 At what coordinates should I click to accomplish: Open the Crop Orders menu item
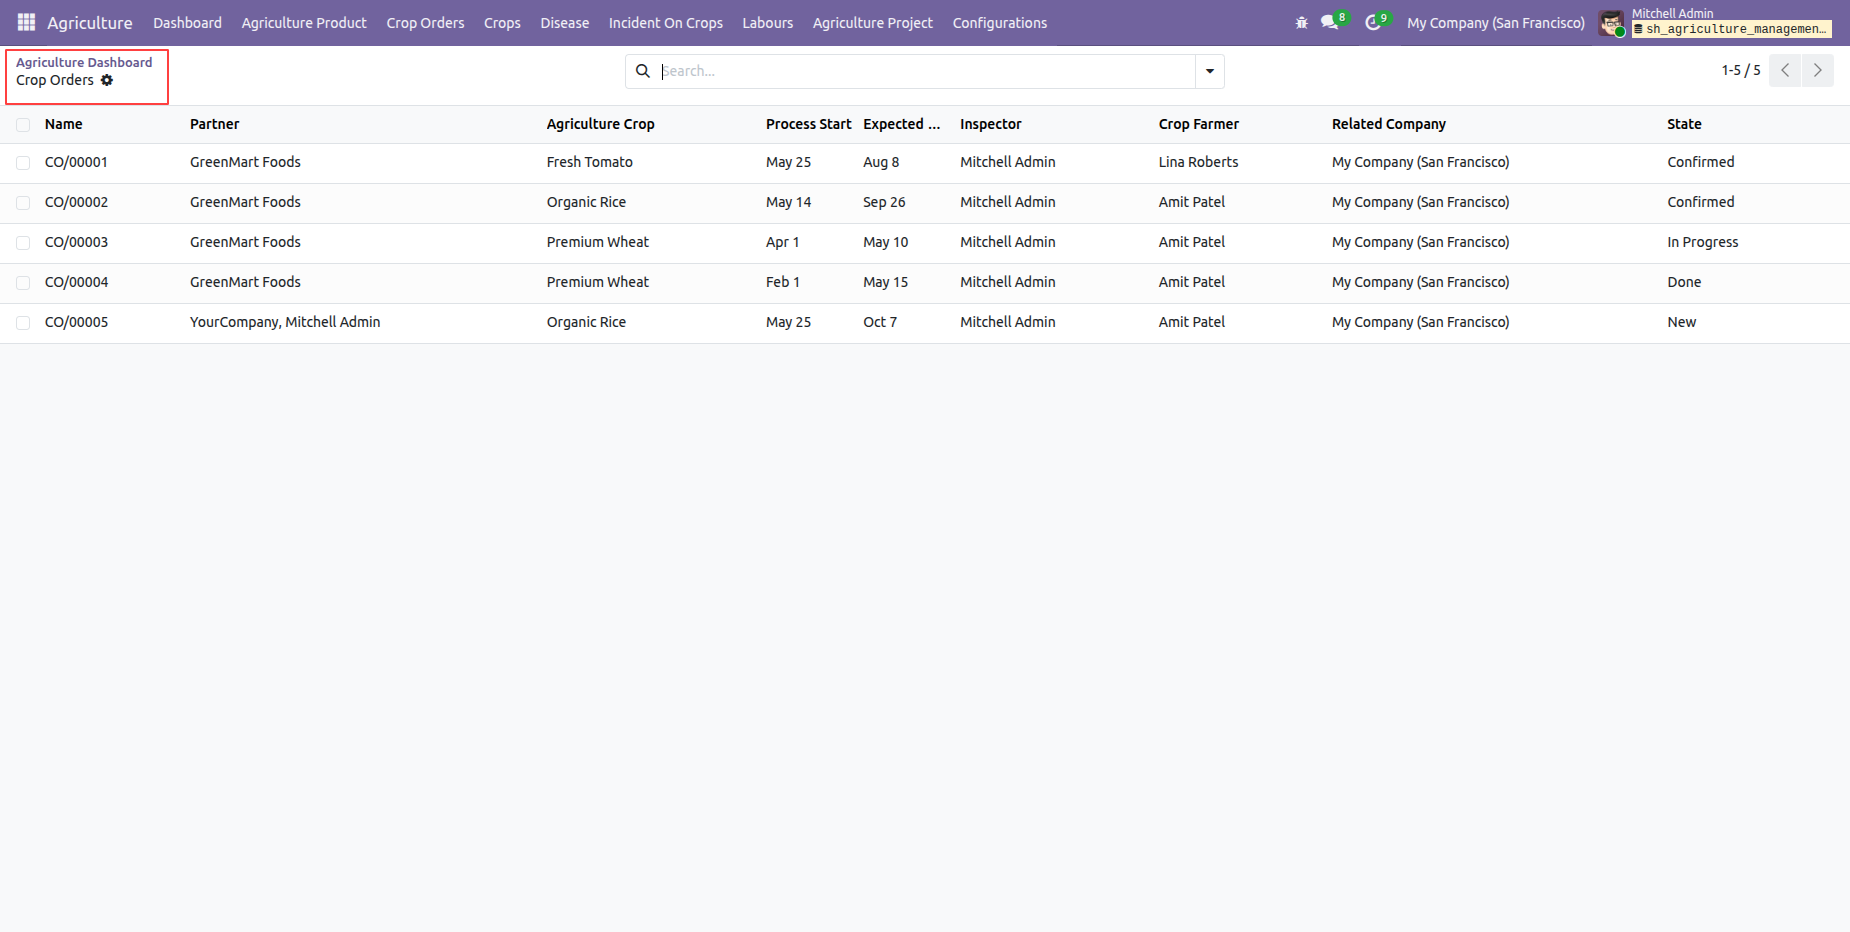pyautogui.click(x=425, y=23)
